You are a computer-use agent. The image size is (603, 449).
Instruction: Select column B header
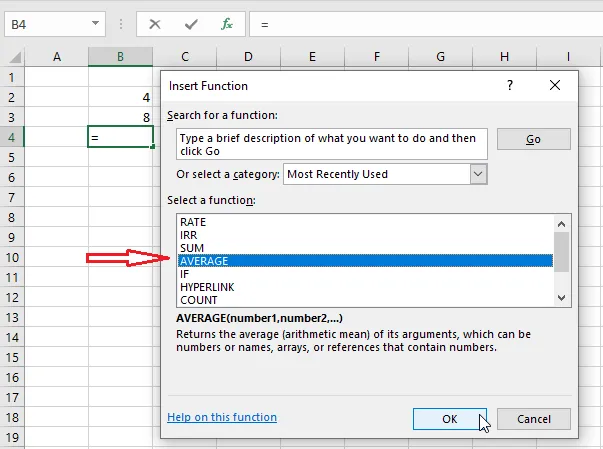[x=120, y=57]
